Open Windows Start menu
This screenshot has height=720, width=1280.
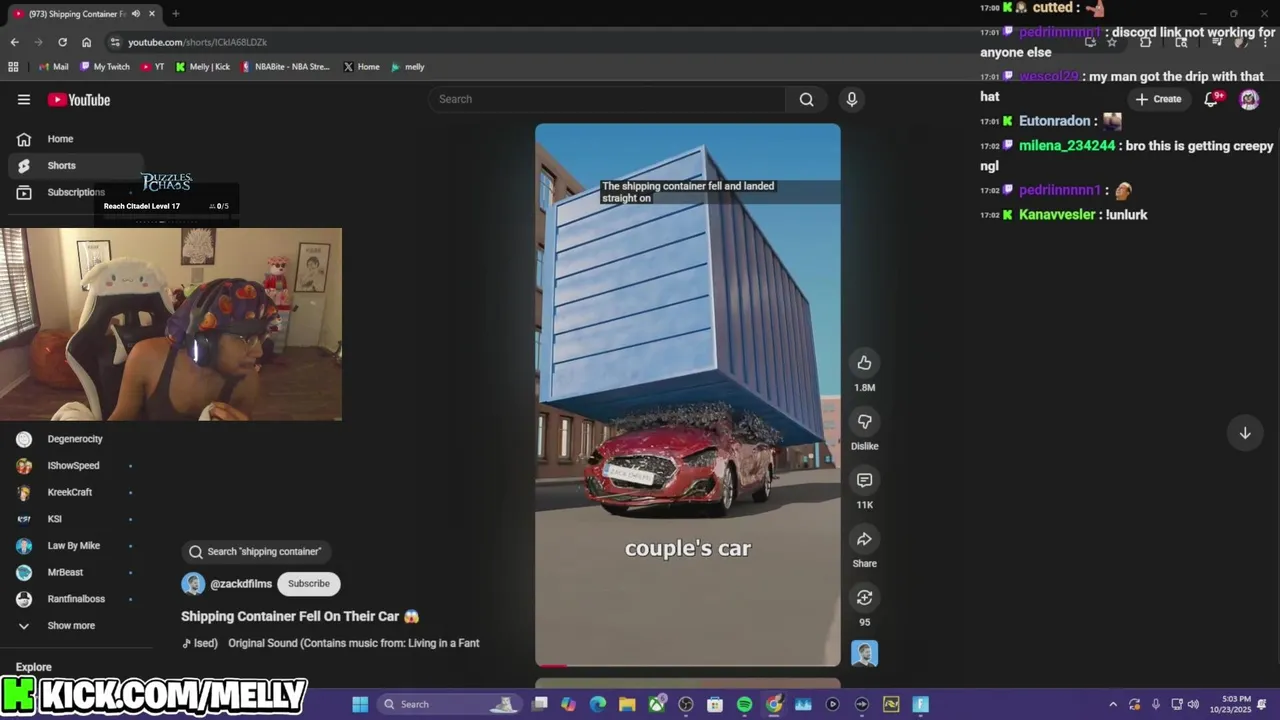pyautogui.click(x=360, y=704)
